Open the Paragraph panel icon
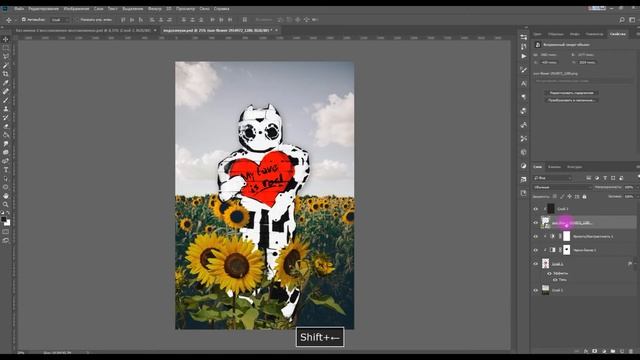Image resolution: width=640 pixels, height=360 pixels. 524,97
